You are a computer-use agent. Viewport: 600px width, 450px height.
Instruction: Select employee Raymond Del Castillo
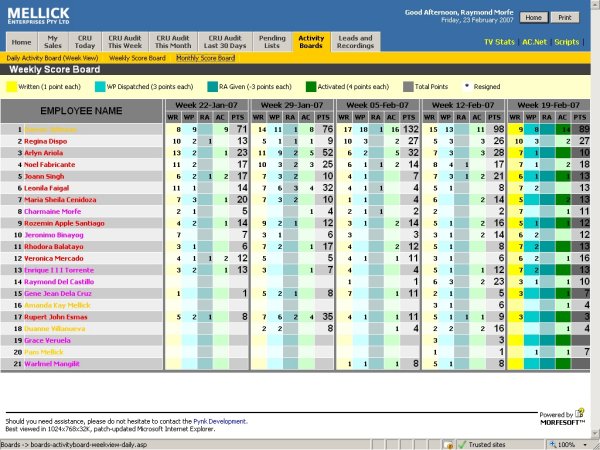pos(59,282)
